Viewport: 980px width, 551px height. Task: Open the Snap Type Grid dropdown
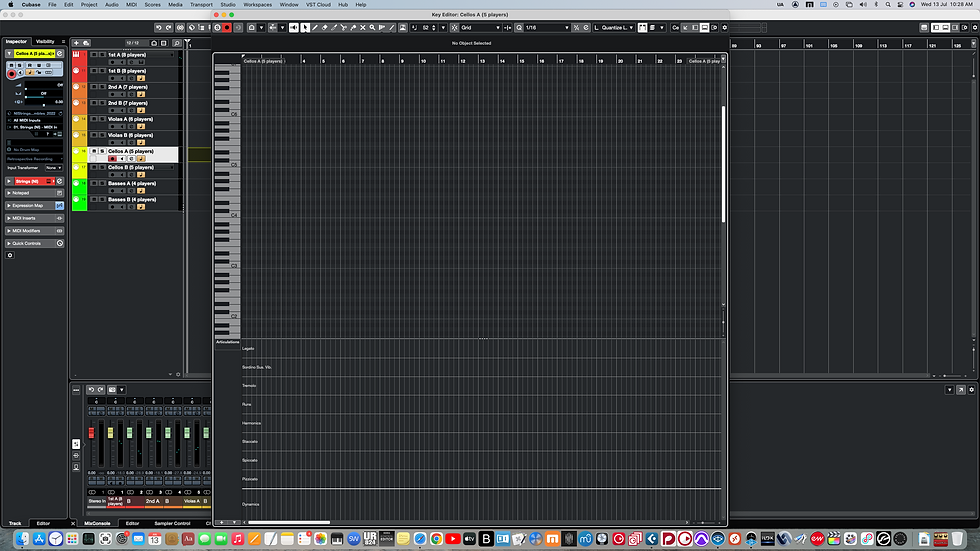[481, 27]
